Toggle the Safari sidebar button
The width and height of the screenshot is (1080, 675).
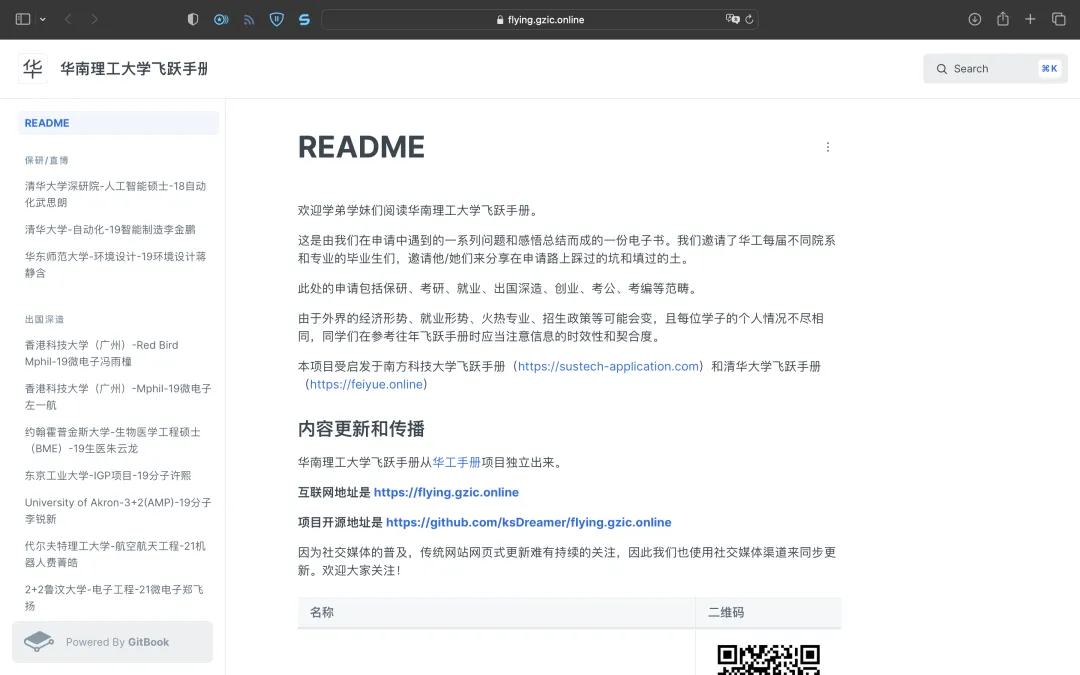(23, 19)
